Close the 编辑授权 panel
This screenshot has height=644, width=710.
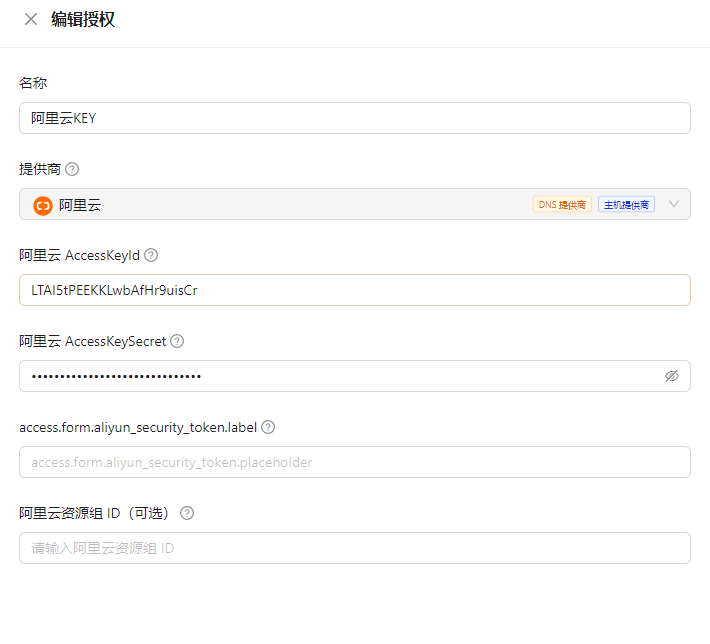[x=31, y=19]
